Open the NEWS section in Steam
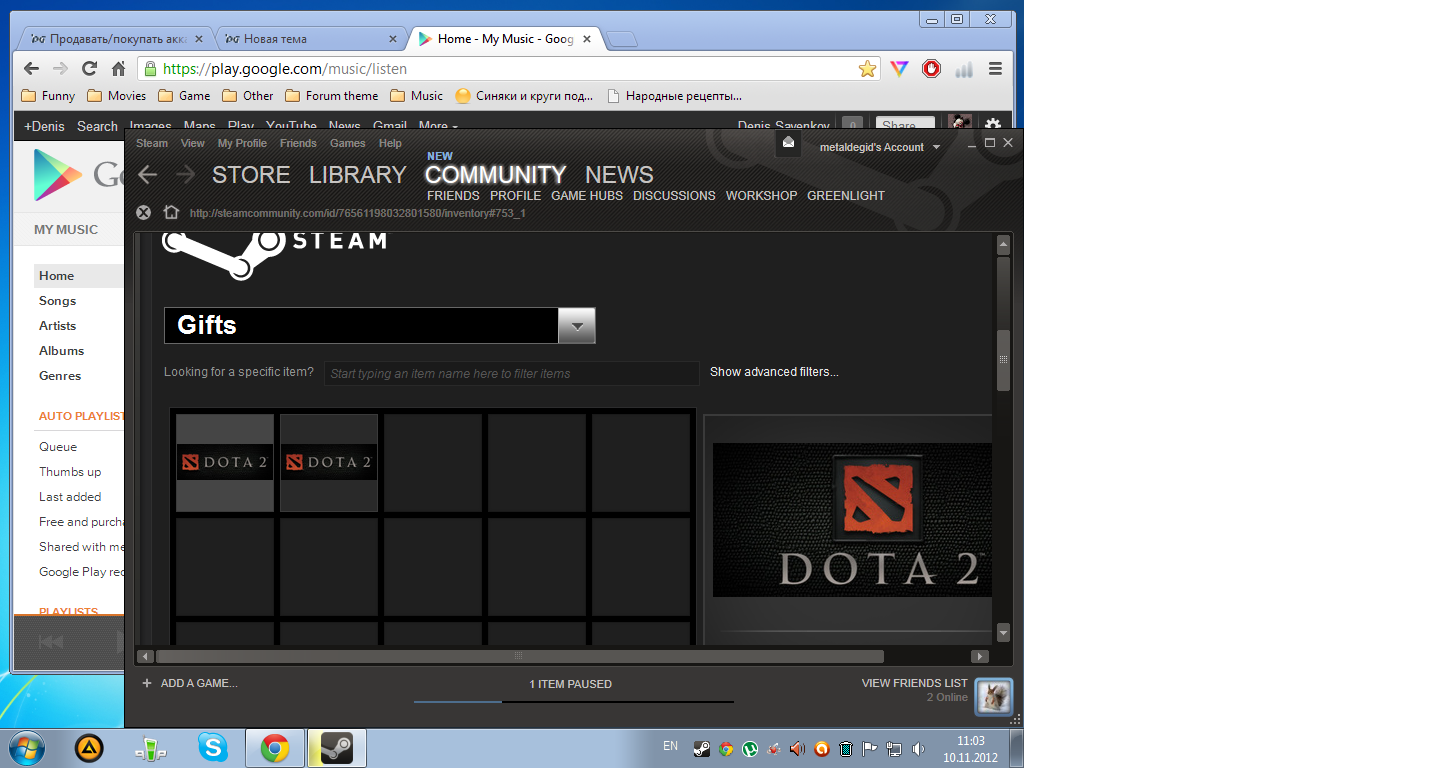 point(619,175)
